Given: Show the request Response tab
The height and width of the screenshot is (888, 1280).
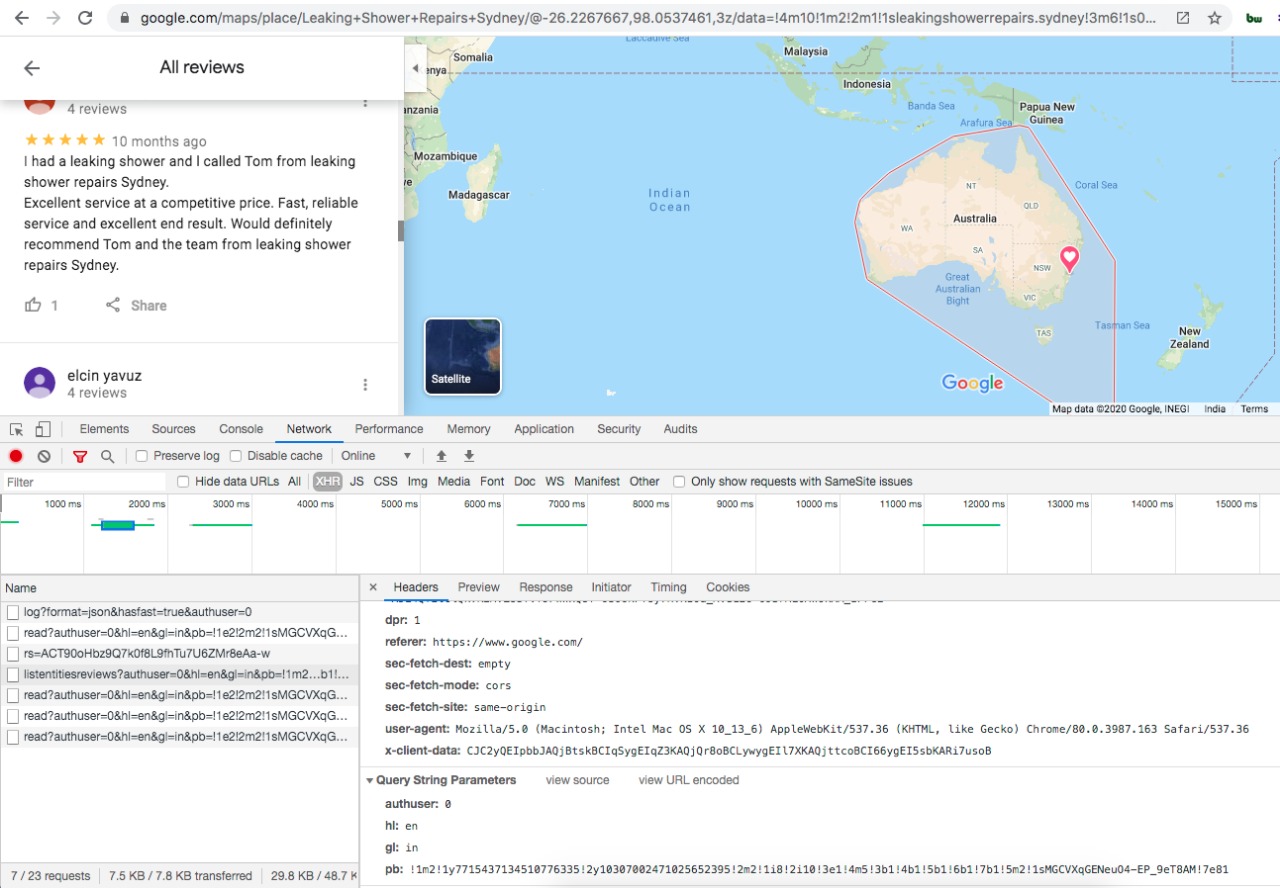Looking at the screenshot, I should [545, 587].
